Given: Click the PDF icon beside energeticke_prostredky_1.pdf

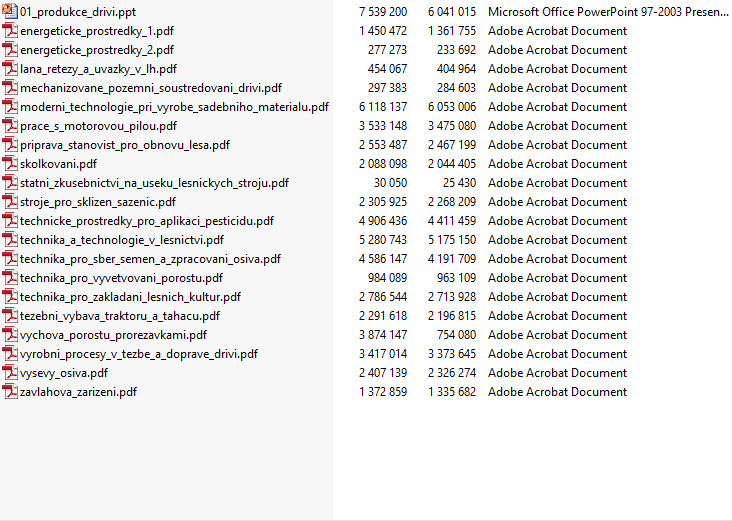Looking at the screenshot, I should click(x=10, y=31).
